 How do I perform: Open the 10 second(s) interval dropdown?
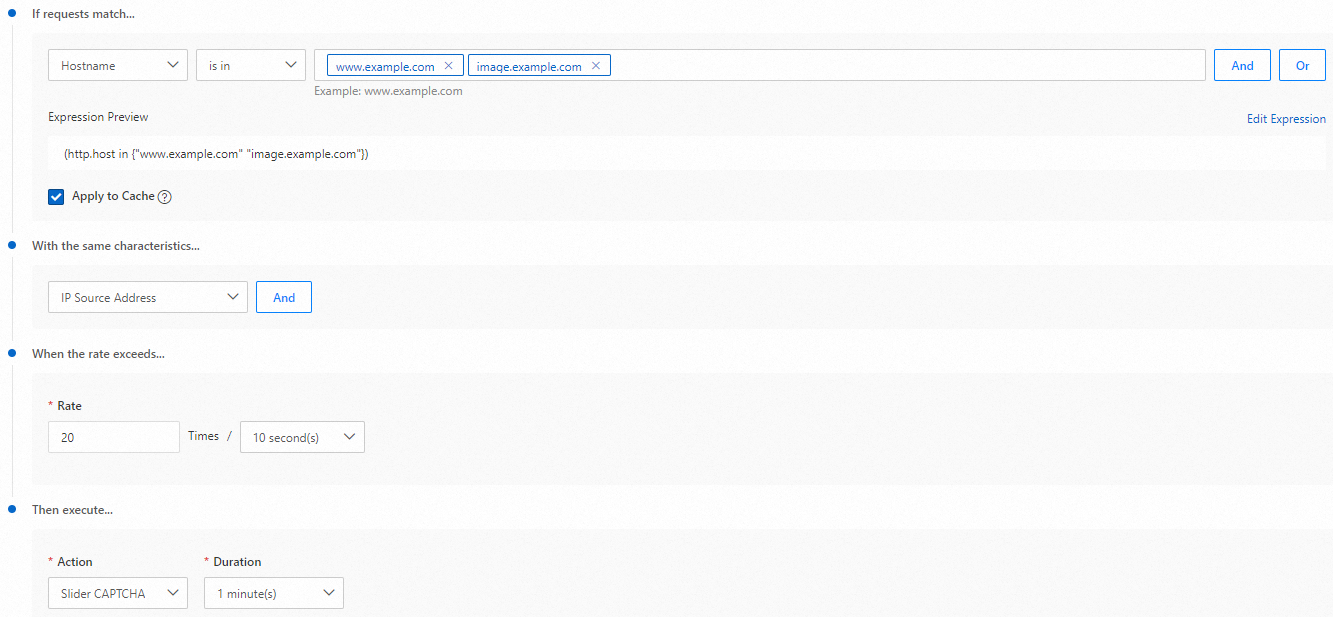click(302, 437)
